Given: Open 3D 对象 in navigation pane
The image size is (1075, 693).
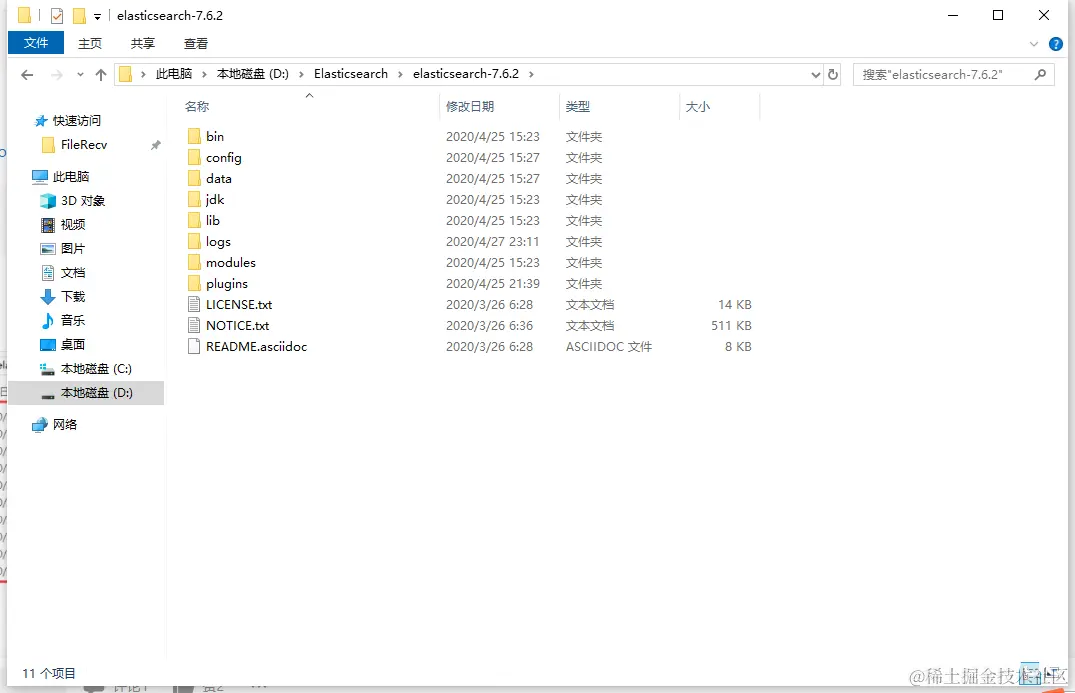Looking at the screenshot, I should [73, 201].
